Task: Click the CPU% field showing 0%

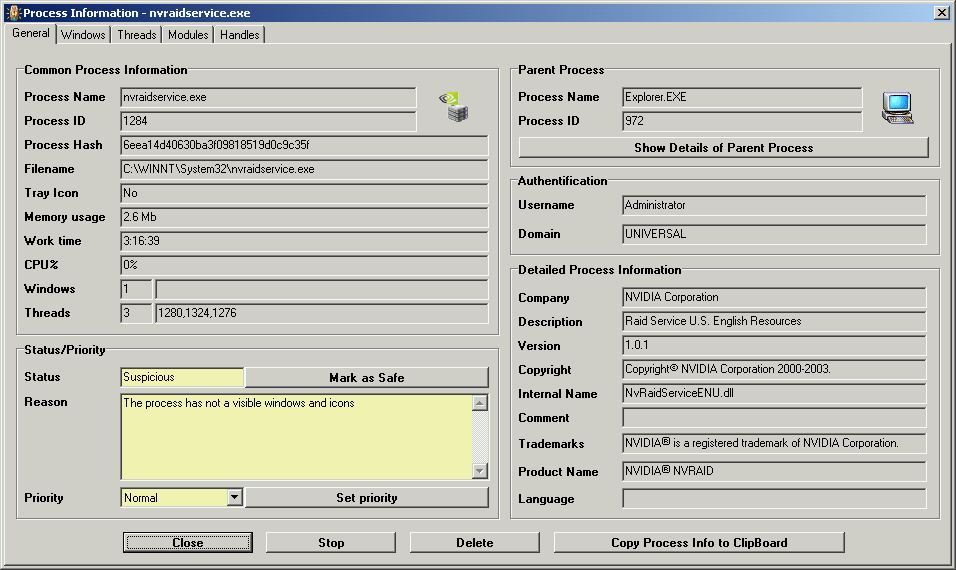Action: pyautogui.click(x=304, y=265)
